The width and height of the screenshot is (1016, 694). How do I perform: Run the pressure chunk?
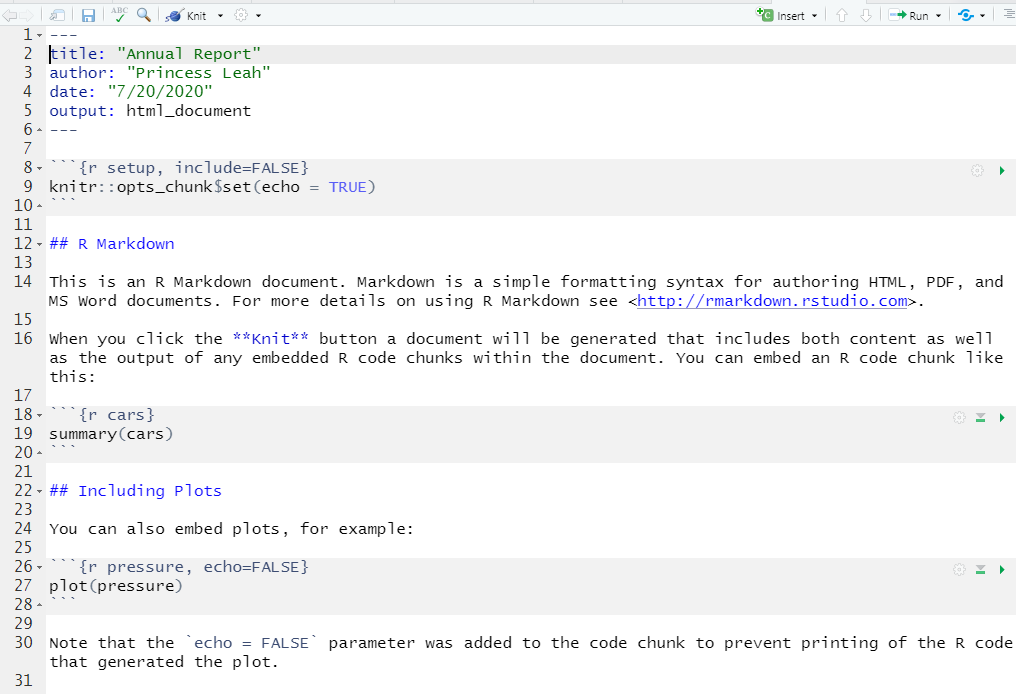click(1002, 570)
